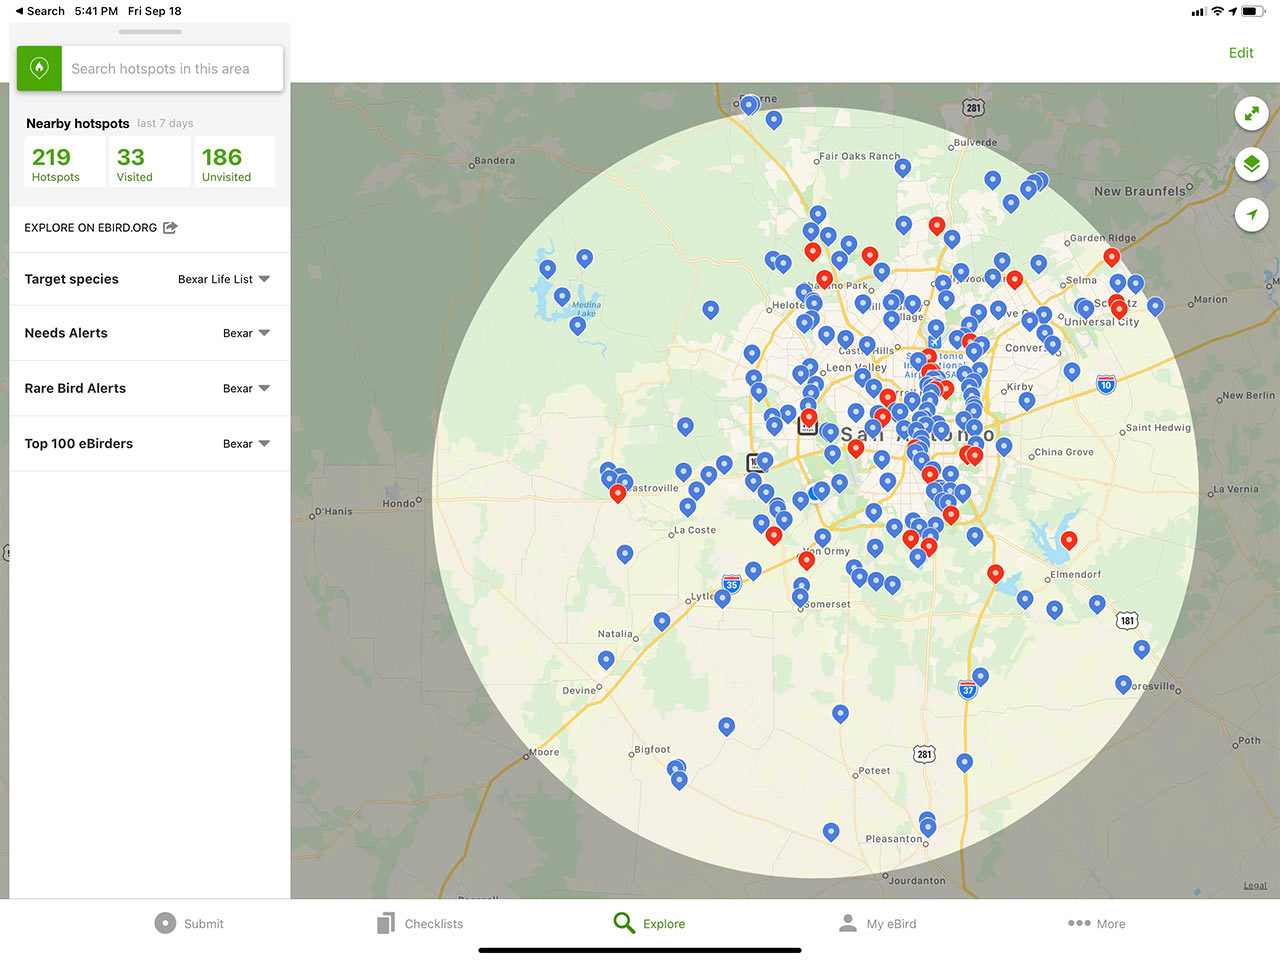This screenshot has height=960, width=1280.
Task: View the 186 Unvisited hotspots stat
Action: click(233, 161)
